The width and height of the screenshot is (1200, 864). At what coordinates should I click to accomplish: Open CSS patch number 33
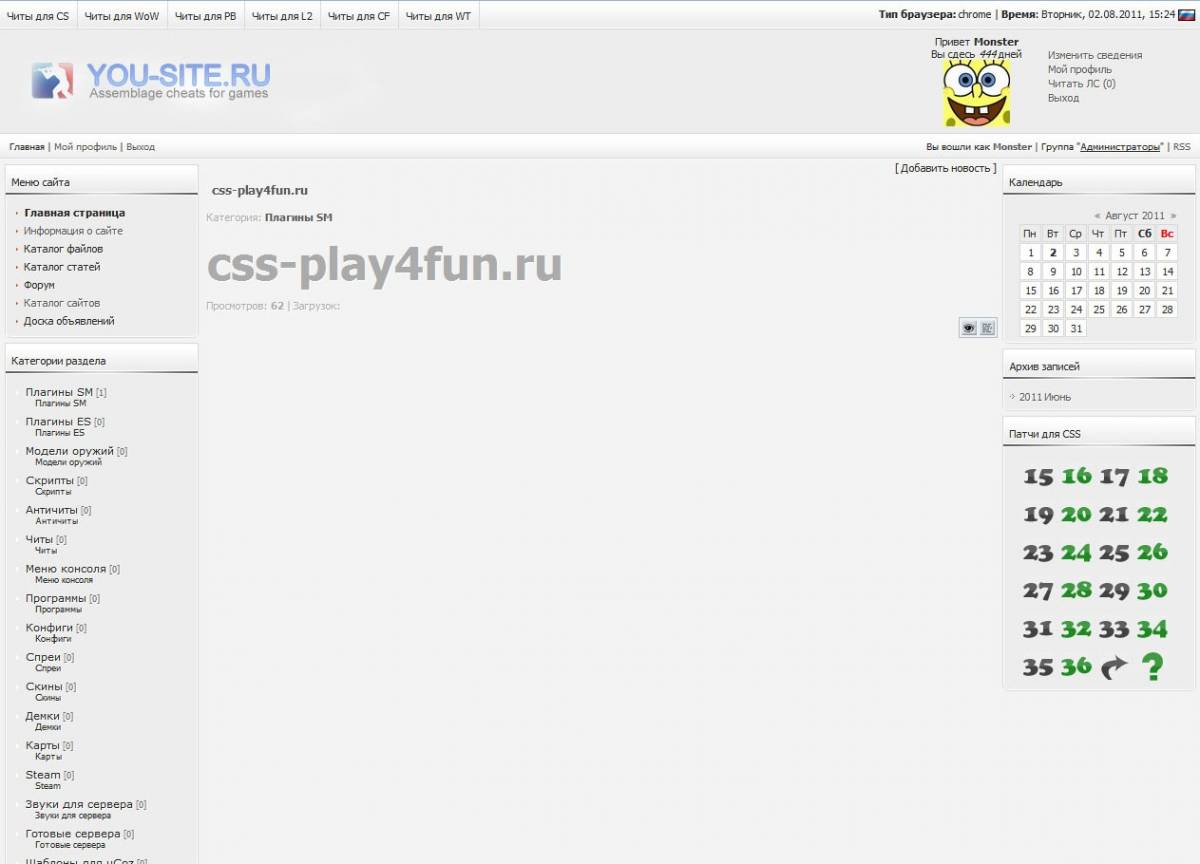1114,629
